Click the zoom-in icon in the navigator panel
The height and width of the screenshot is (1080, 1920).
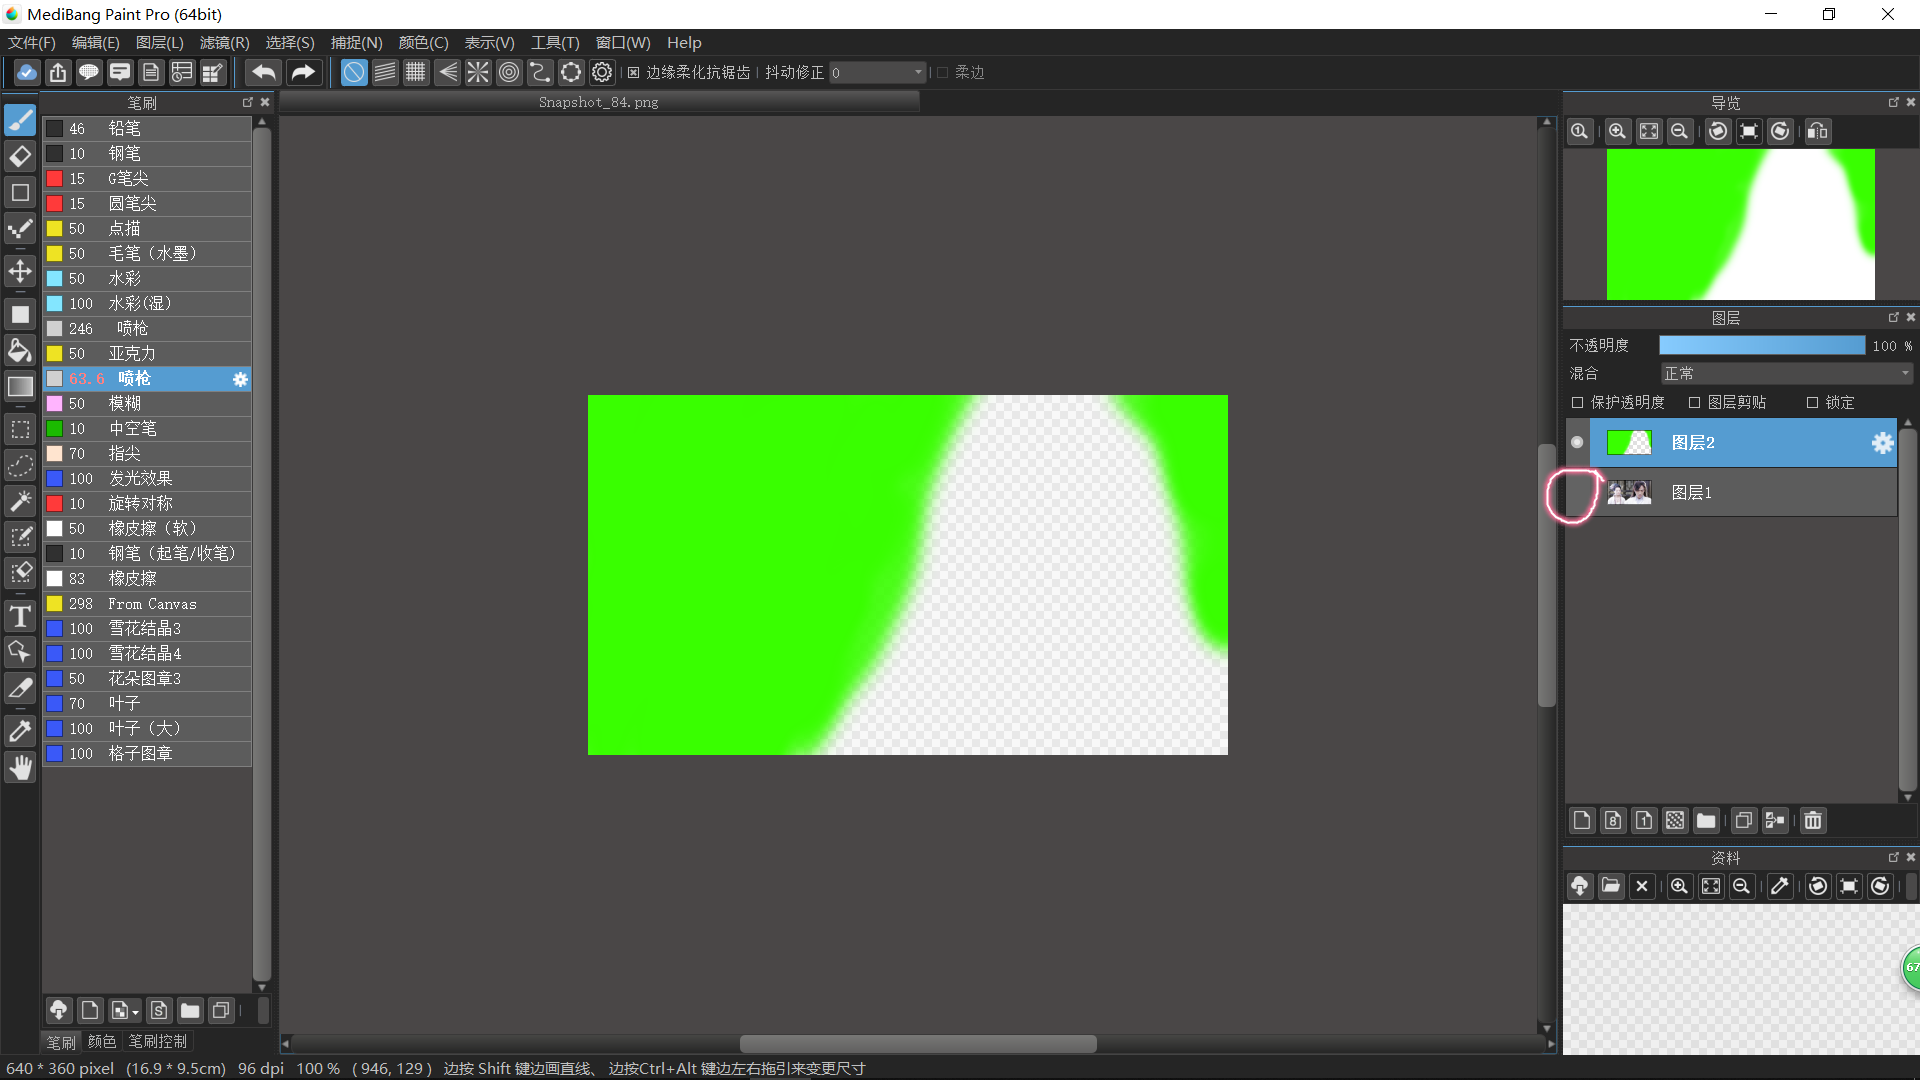[x=1616, y=131]
